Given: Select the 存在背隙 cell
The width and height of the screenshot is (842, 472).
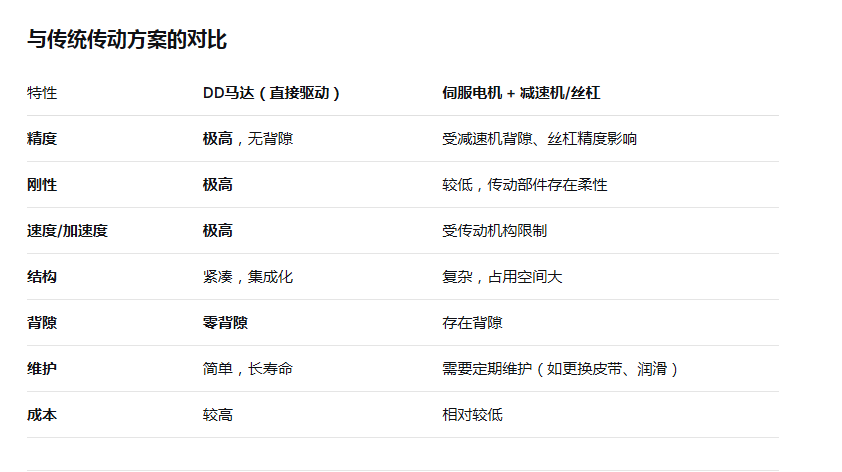Looking at the screenshot, I should coord(472,323).
